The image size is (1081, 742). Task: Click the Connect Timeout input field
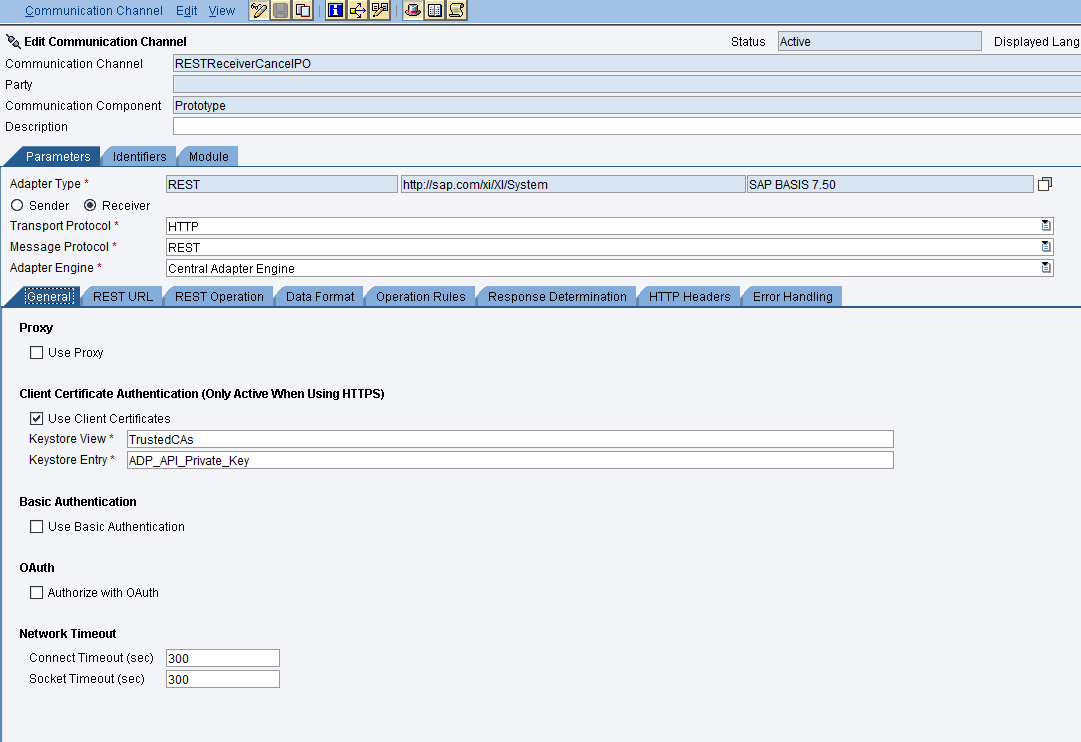click(x=222, y=657)
